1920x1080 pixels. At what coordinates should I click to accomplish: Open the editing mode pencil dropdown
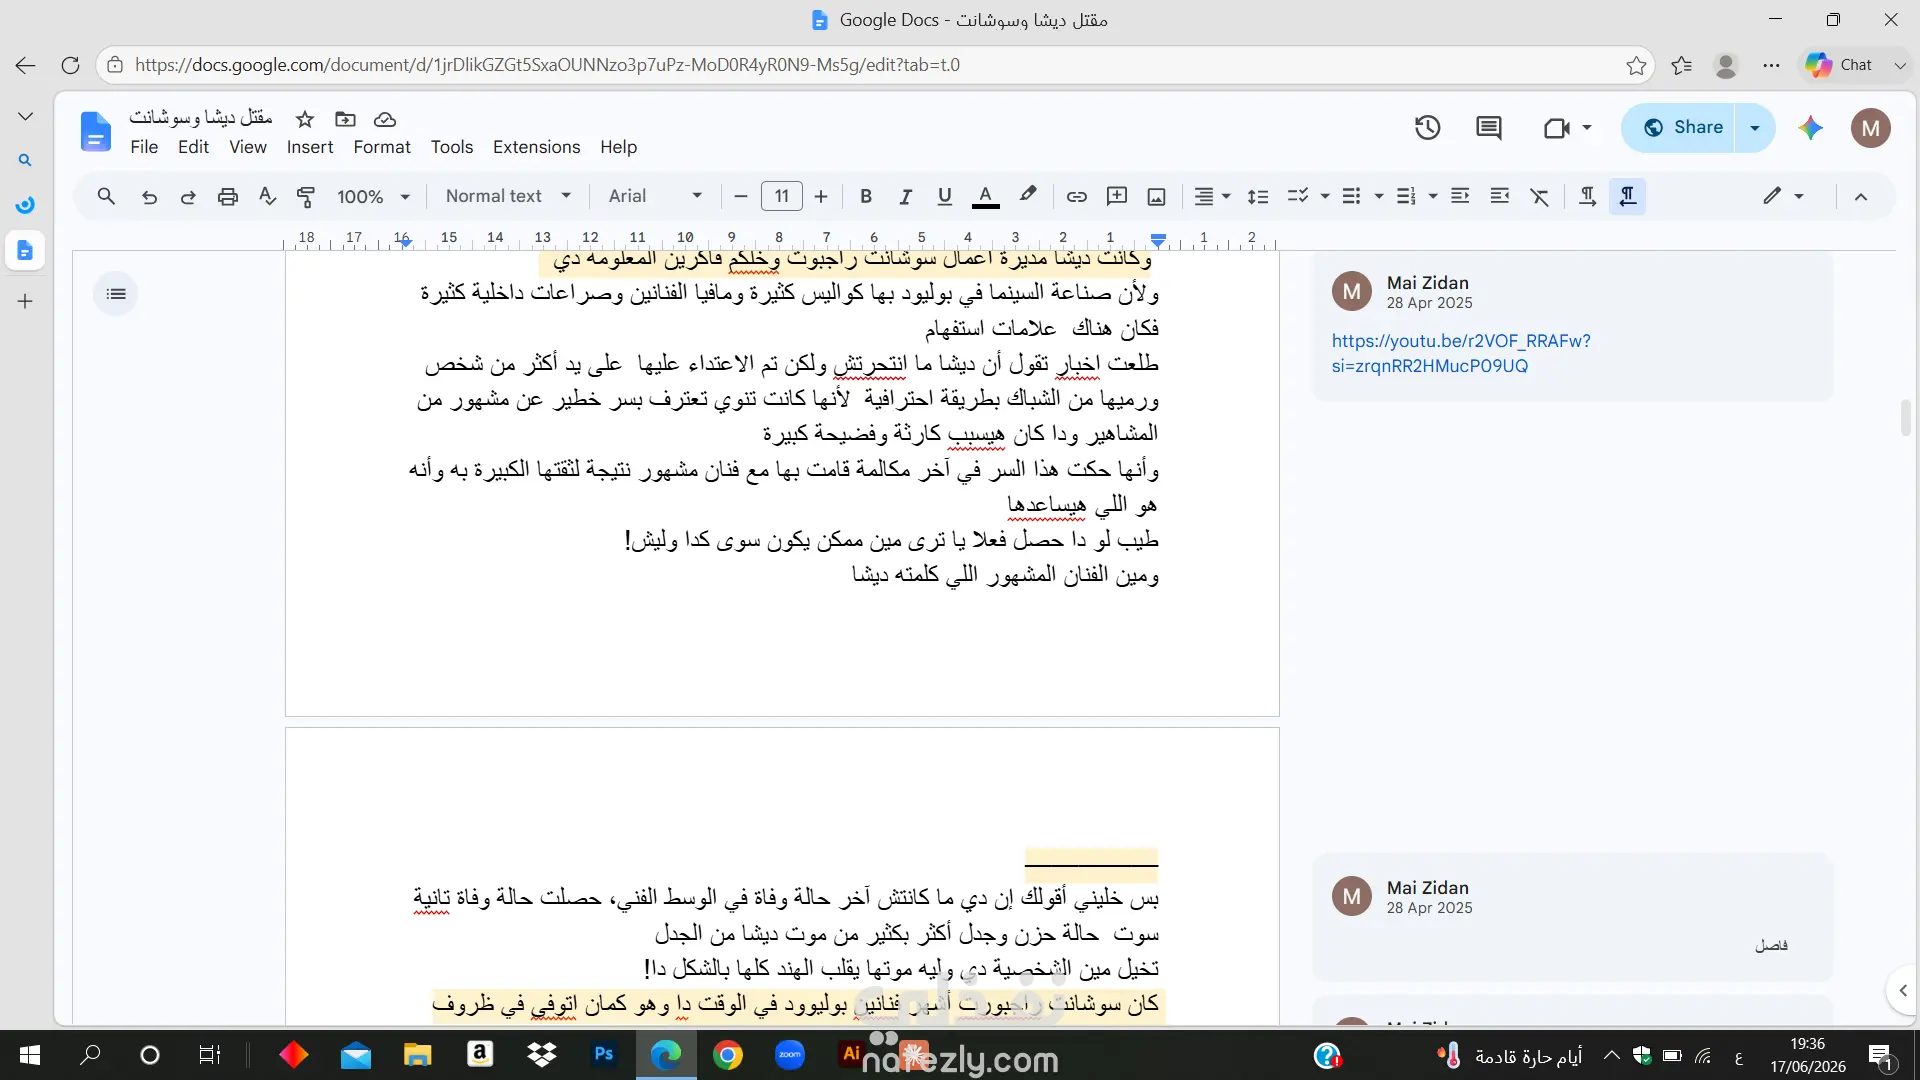[x=1783, y=196]
